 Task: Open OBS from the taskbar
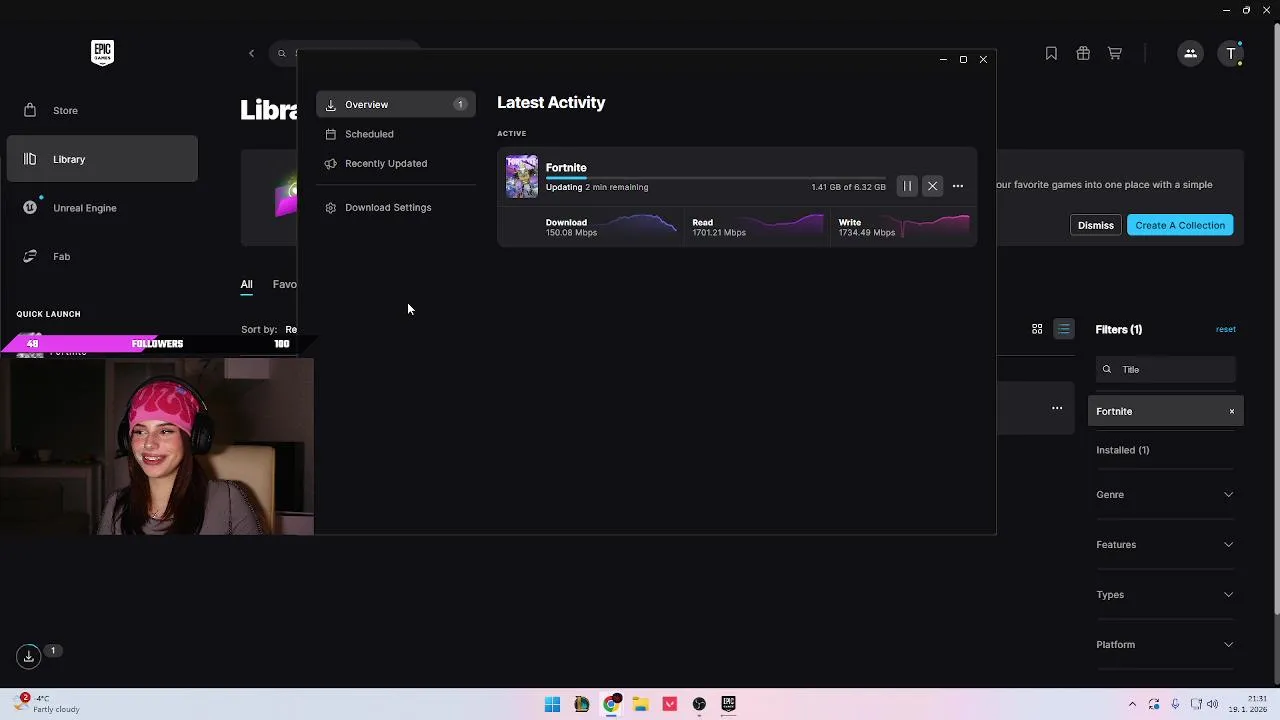tap(699, 704)
